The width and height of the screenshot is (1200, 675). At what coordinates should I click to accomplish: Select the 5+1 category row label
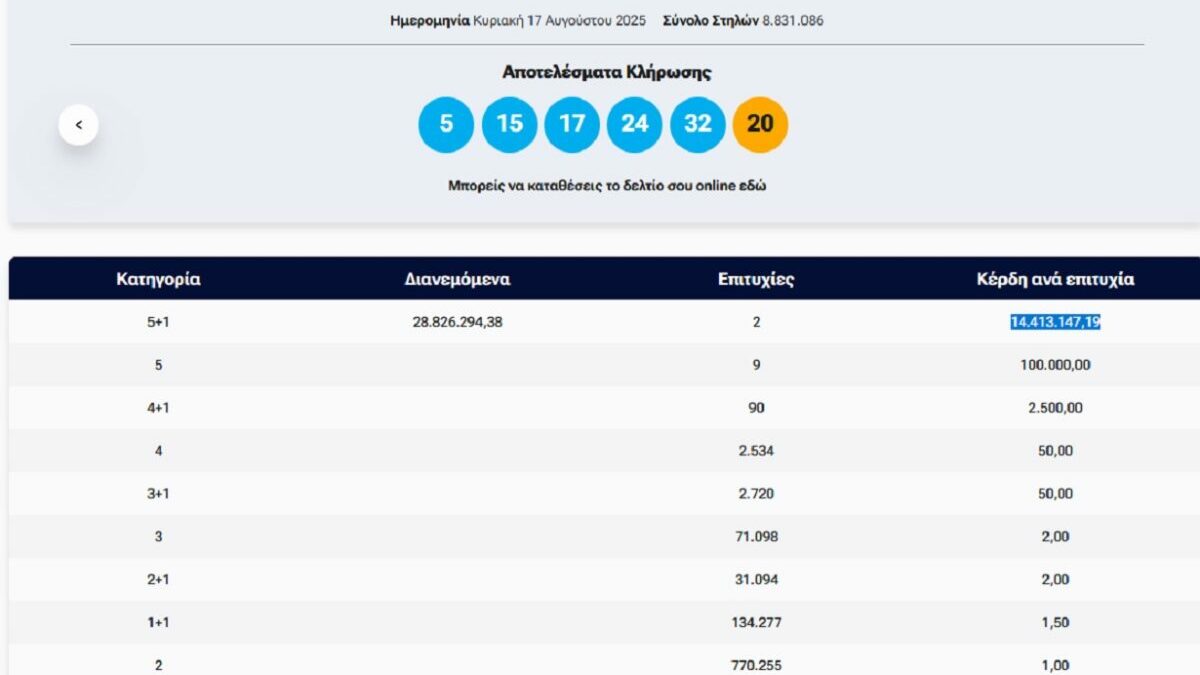[x=158, y=322]
